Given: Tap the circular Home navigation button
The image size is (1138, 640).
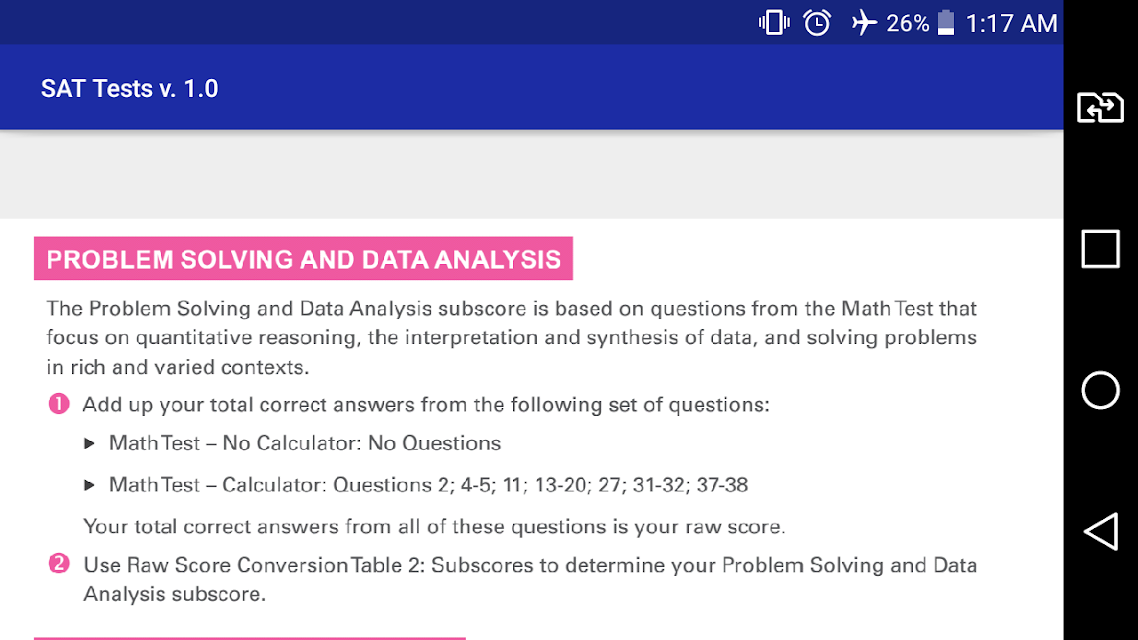Looking at the screenshot, I should 1100,390.
